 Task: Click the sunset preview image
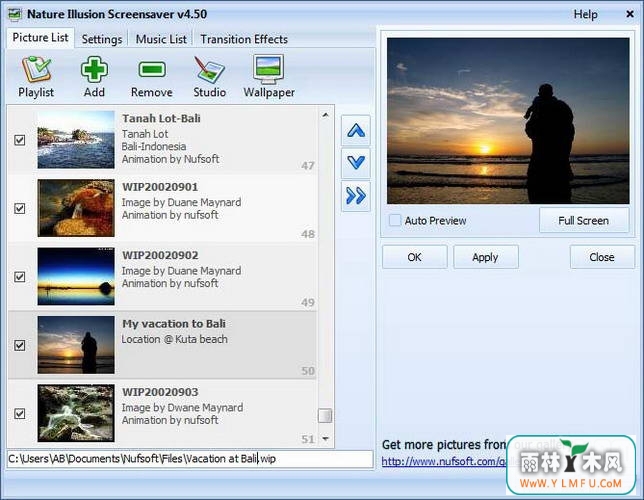(508, 121)
